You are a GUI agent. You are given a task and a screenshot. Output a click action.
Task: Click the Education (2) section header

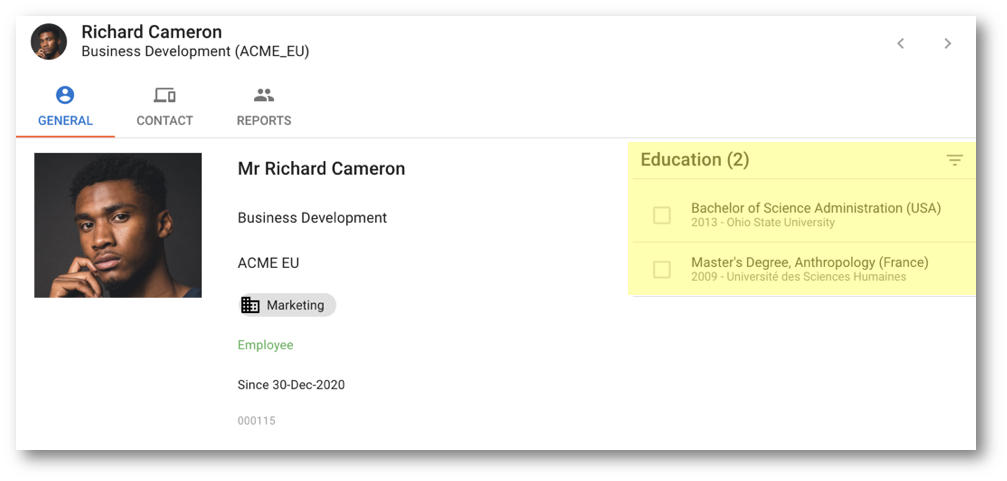click(x=695, y=160)
